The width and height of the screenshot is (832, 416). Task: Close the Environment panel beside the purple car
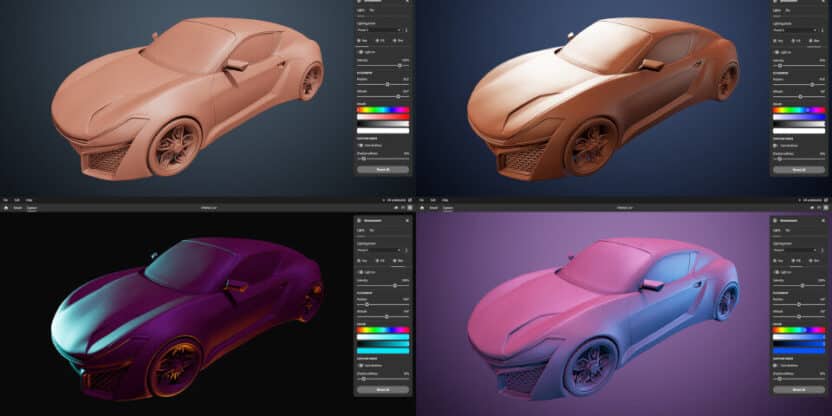[x=407, y=220]
